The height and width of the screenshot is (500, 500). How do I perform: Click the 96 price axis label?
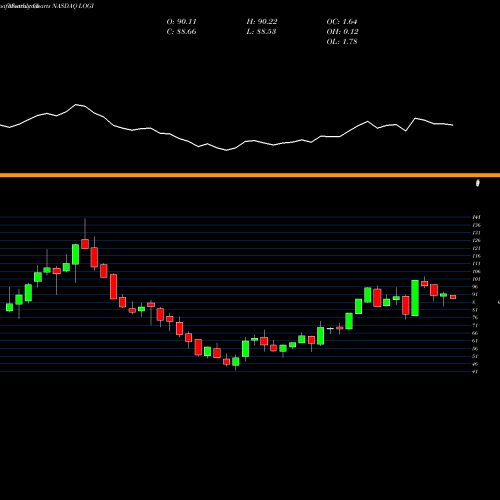click(x=475, y=287)
